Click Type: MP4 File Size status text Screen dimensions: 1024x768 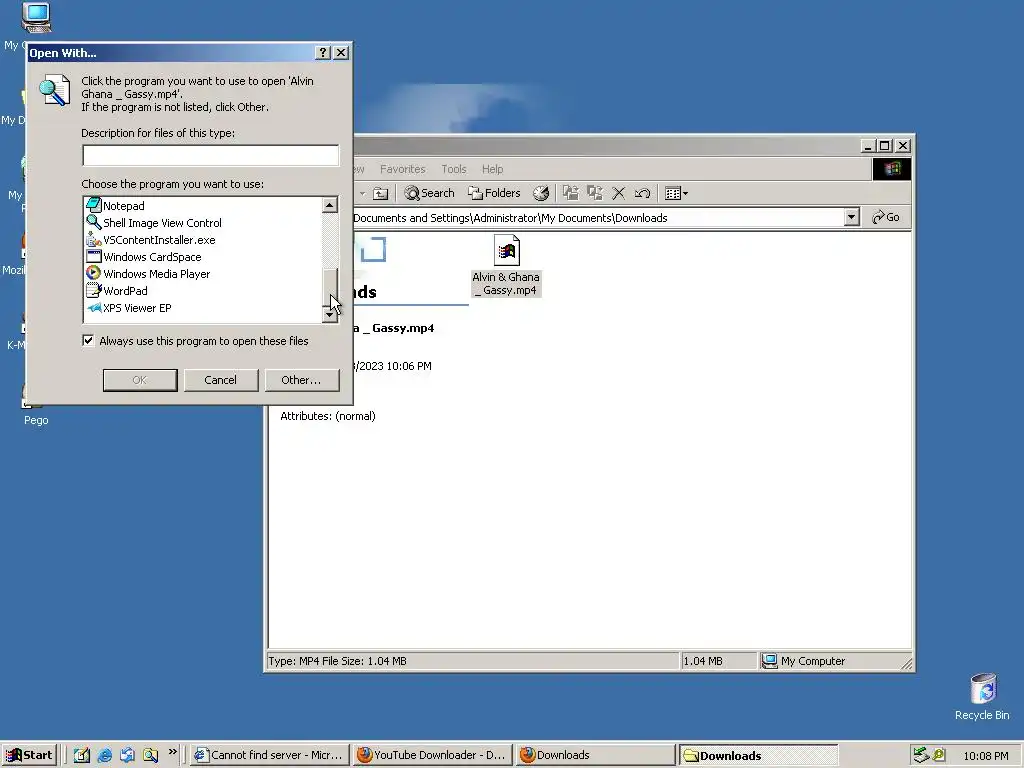point(338,661)
